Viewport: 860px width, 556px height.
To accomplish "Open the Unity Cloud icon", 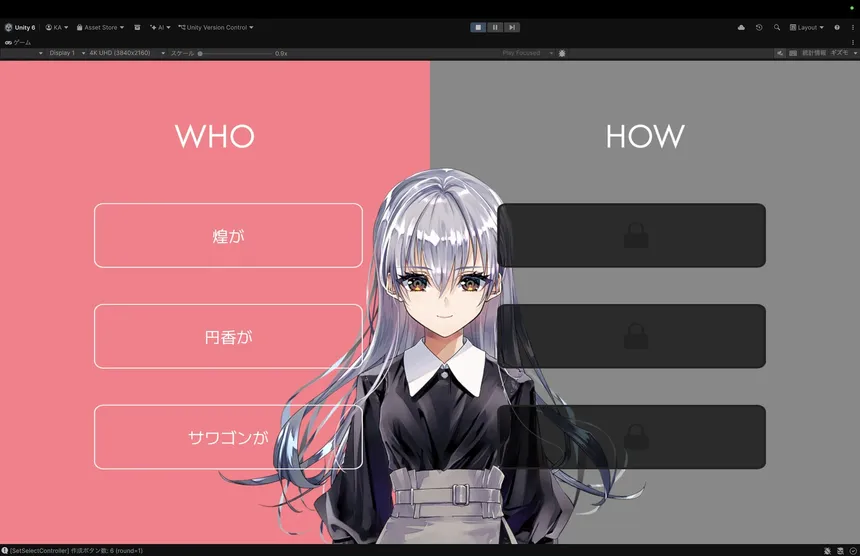I will point(742,27).
